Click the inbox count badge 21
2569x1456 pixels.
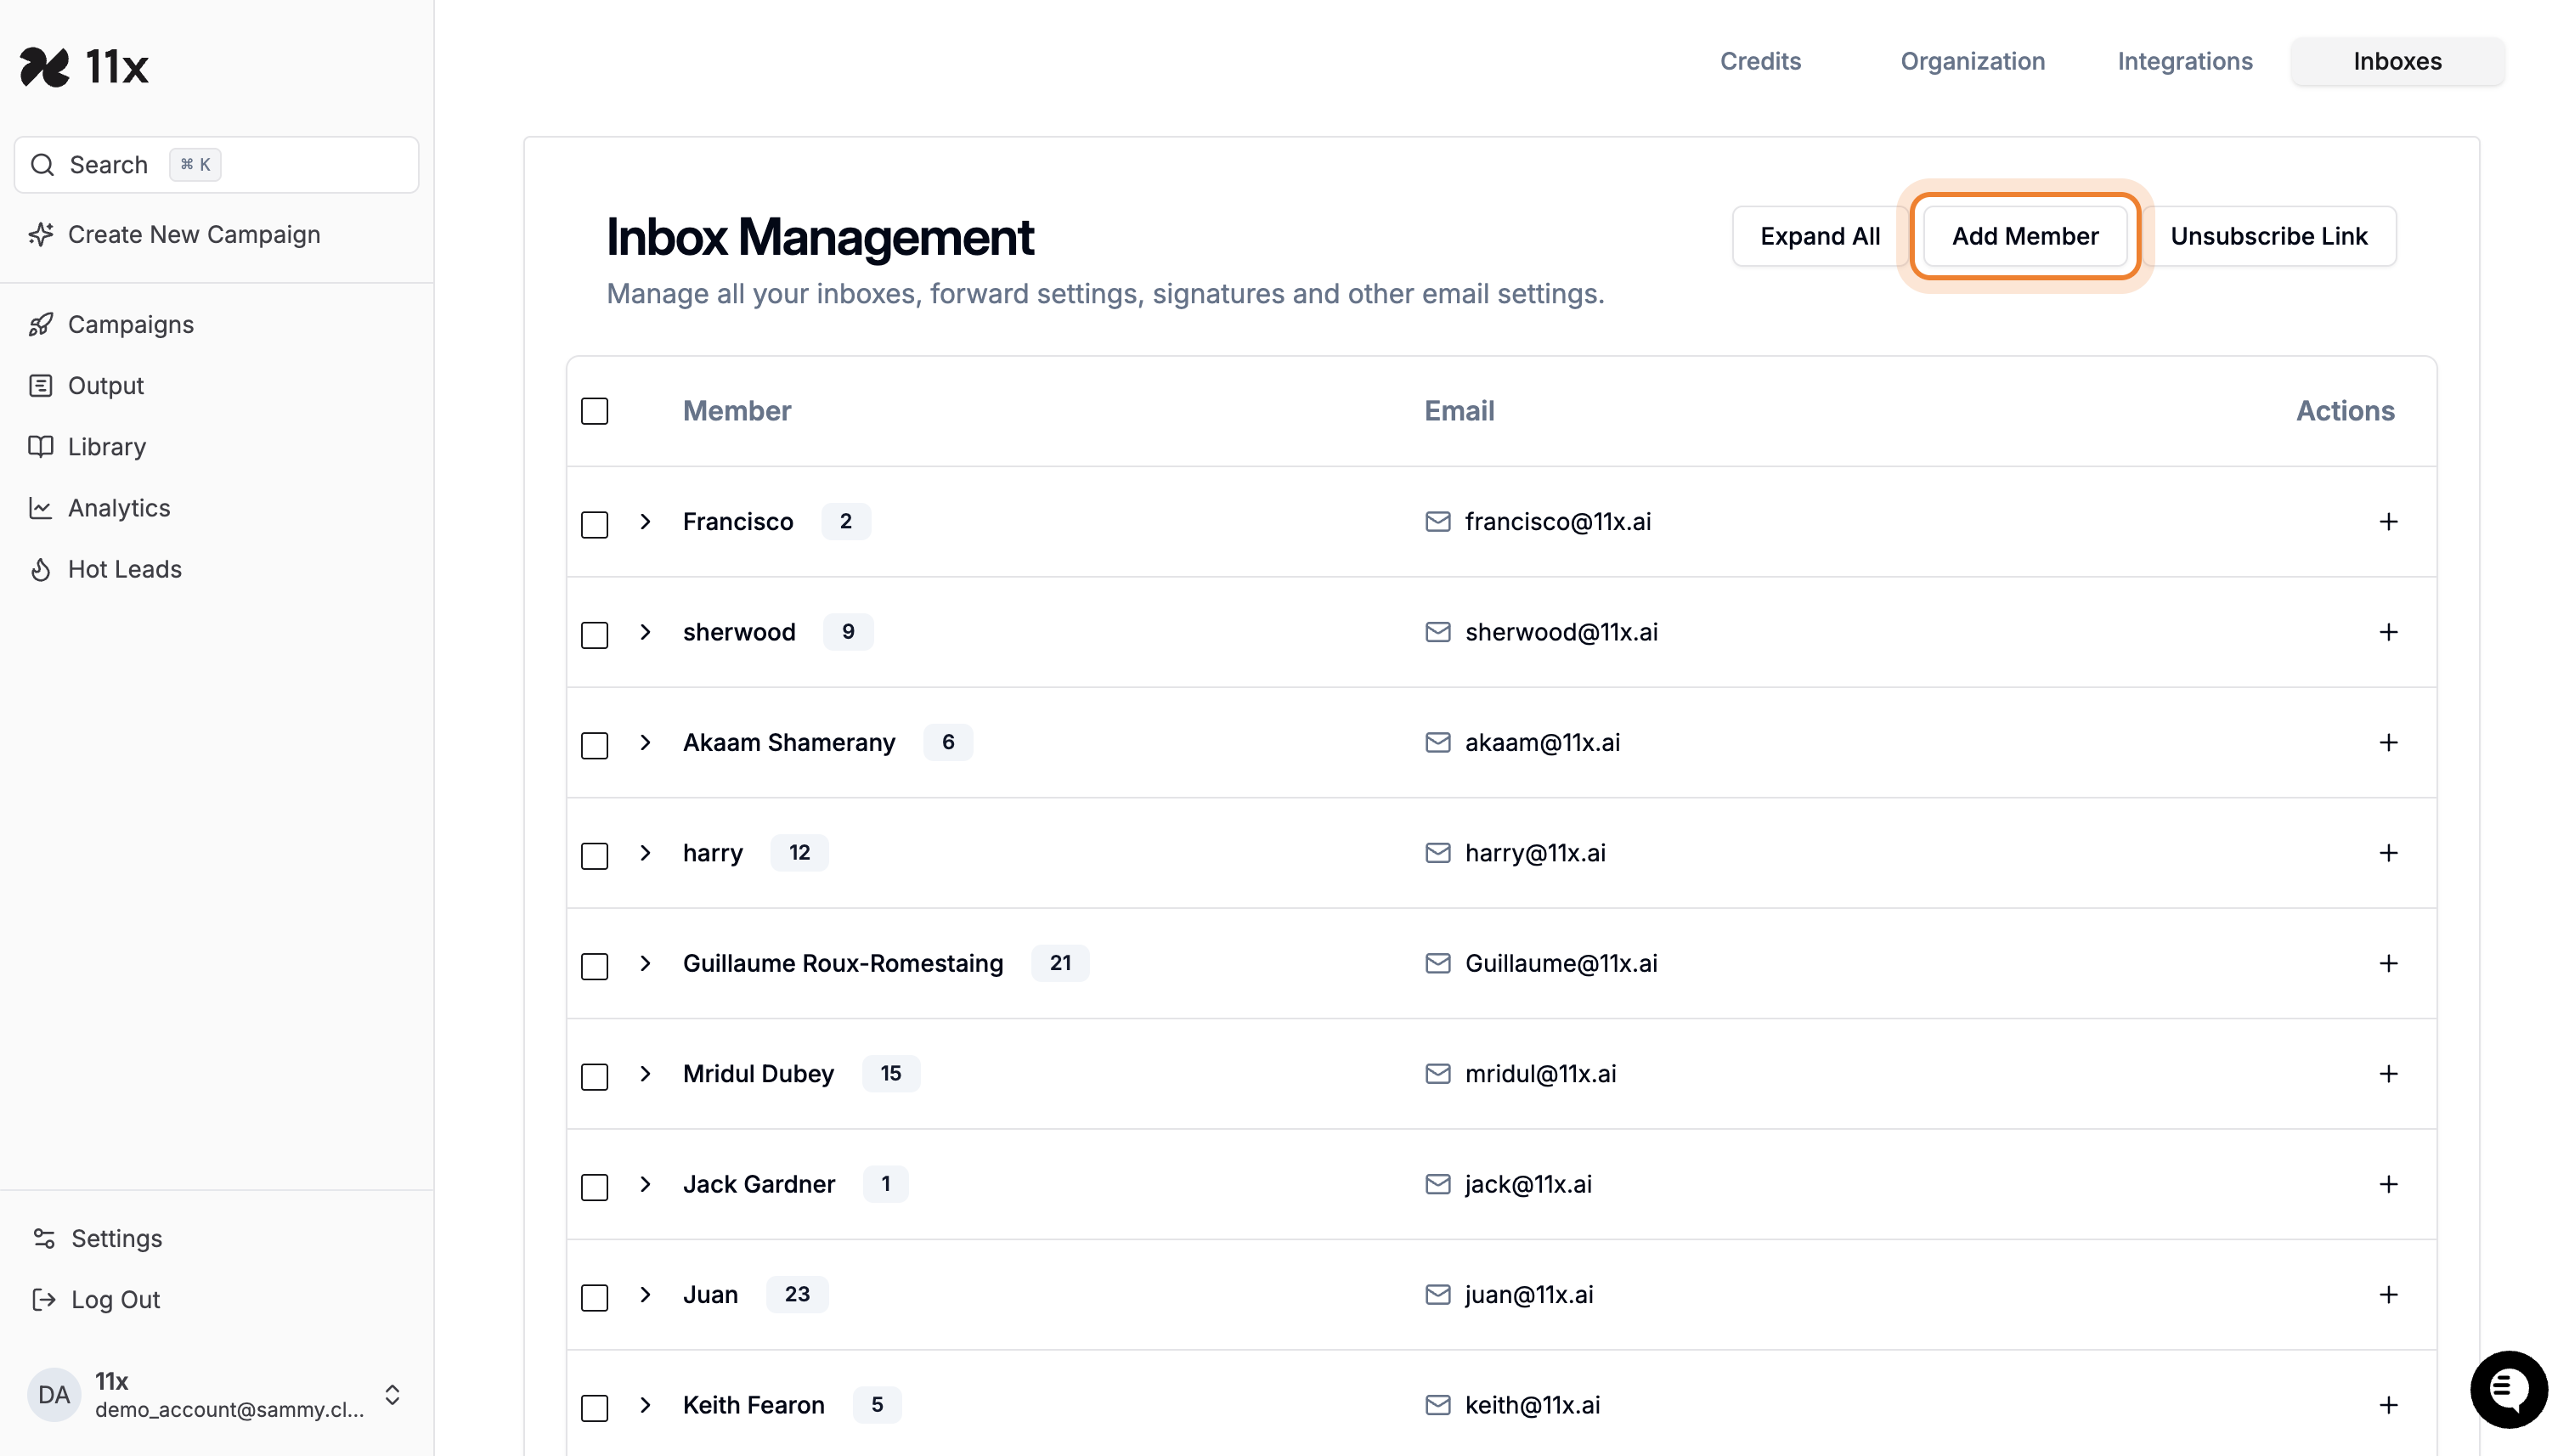click(x=1060, y=963)
